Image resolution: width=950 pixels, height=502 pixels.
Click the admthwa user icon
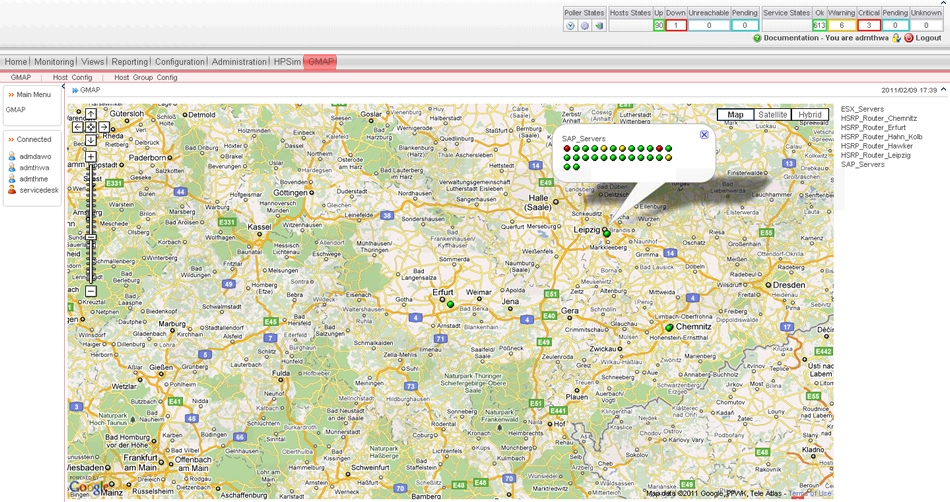pos(12,168)
